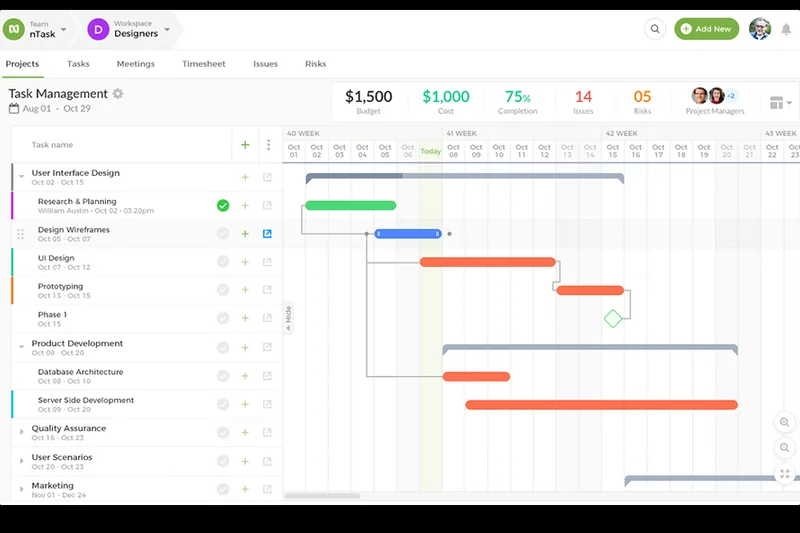Click the fit-to-screen icon on Gantt chart

pos(785,474)
